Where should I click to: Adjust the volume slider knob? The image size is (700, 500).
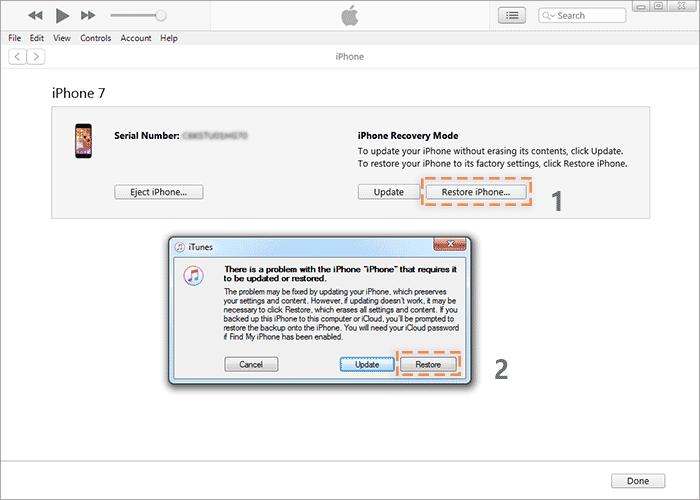tap(161, 16)
